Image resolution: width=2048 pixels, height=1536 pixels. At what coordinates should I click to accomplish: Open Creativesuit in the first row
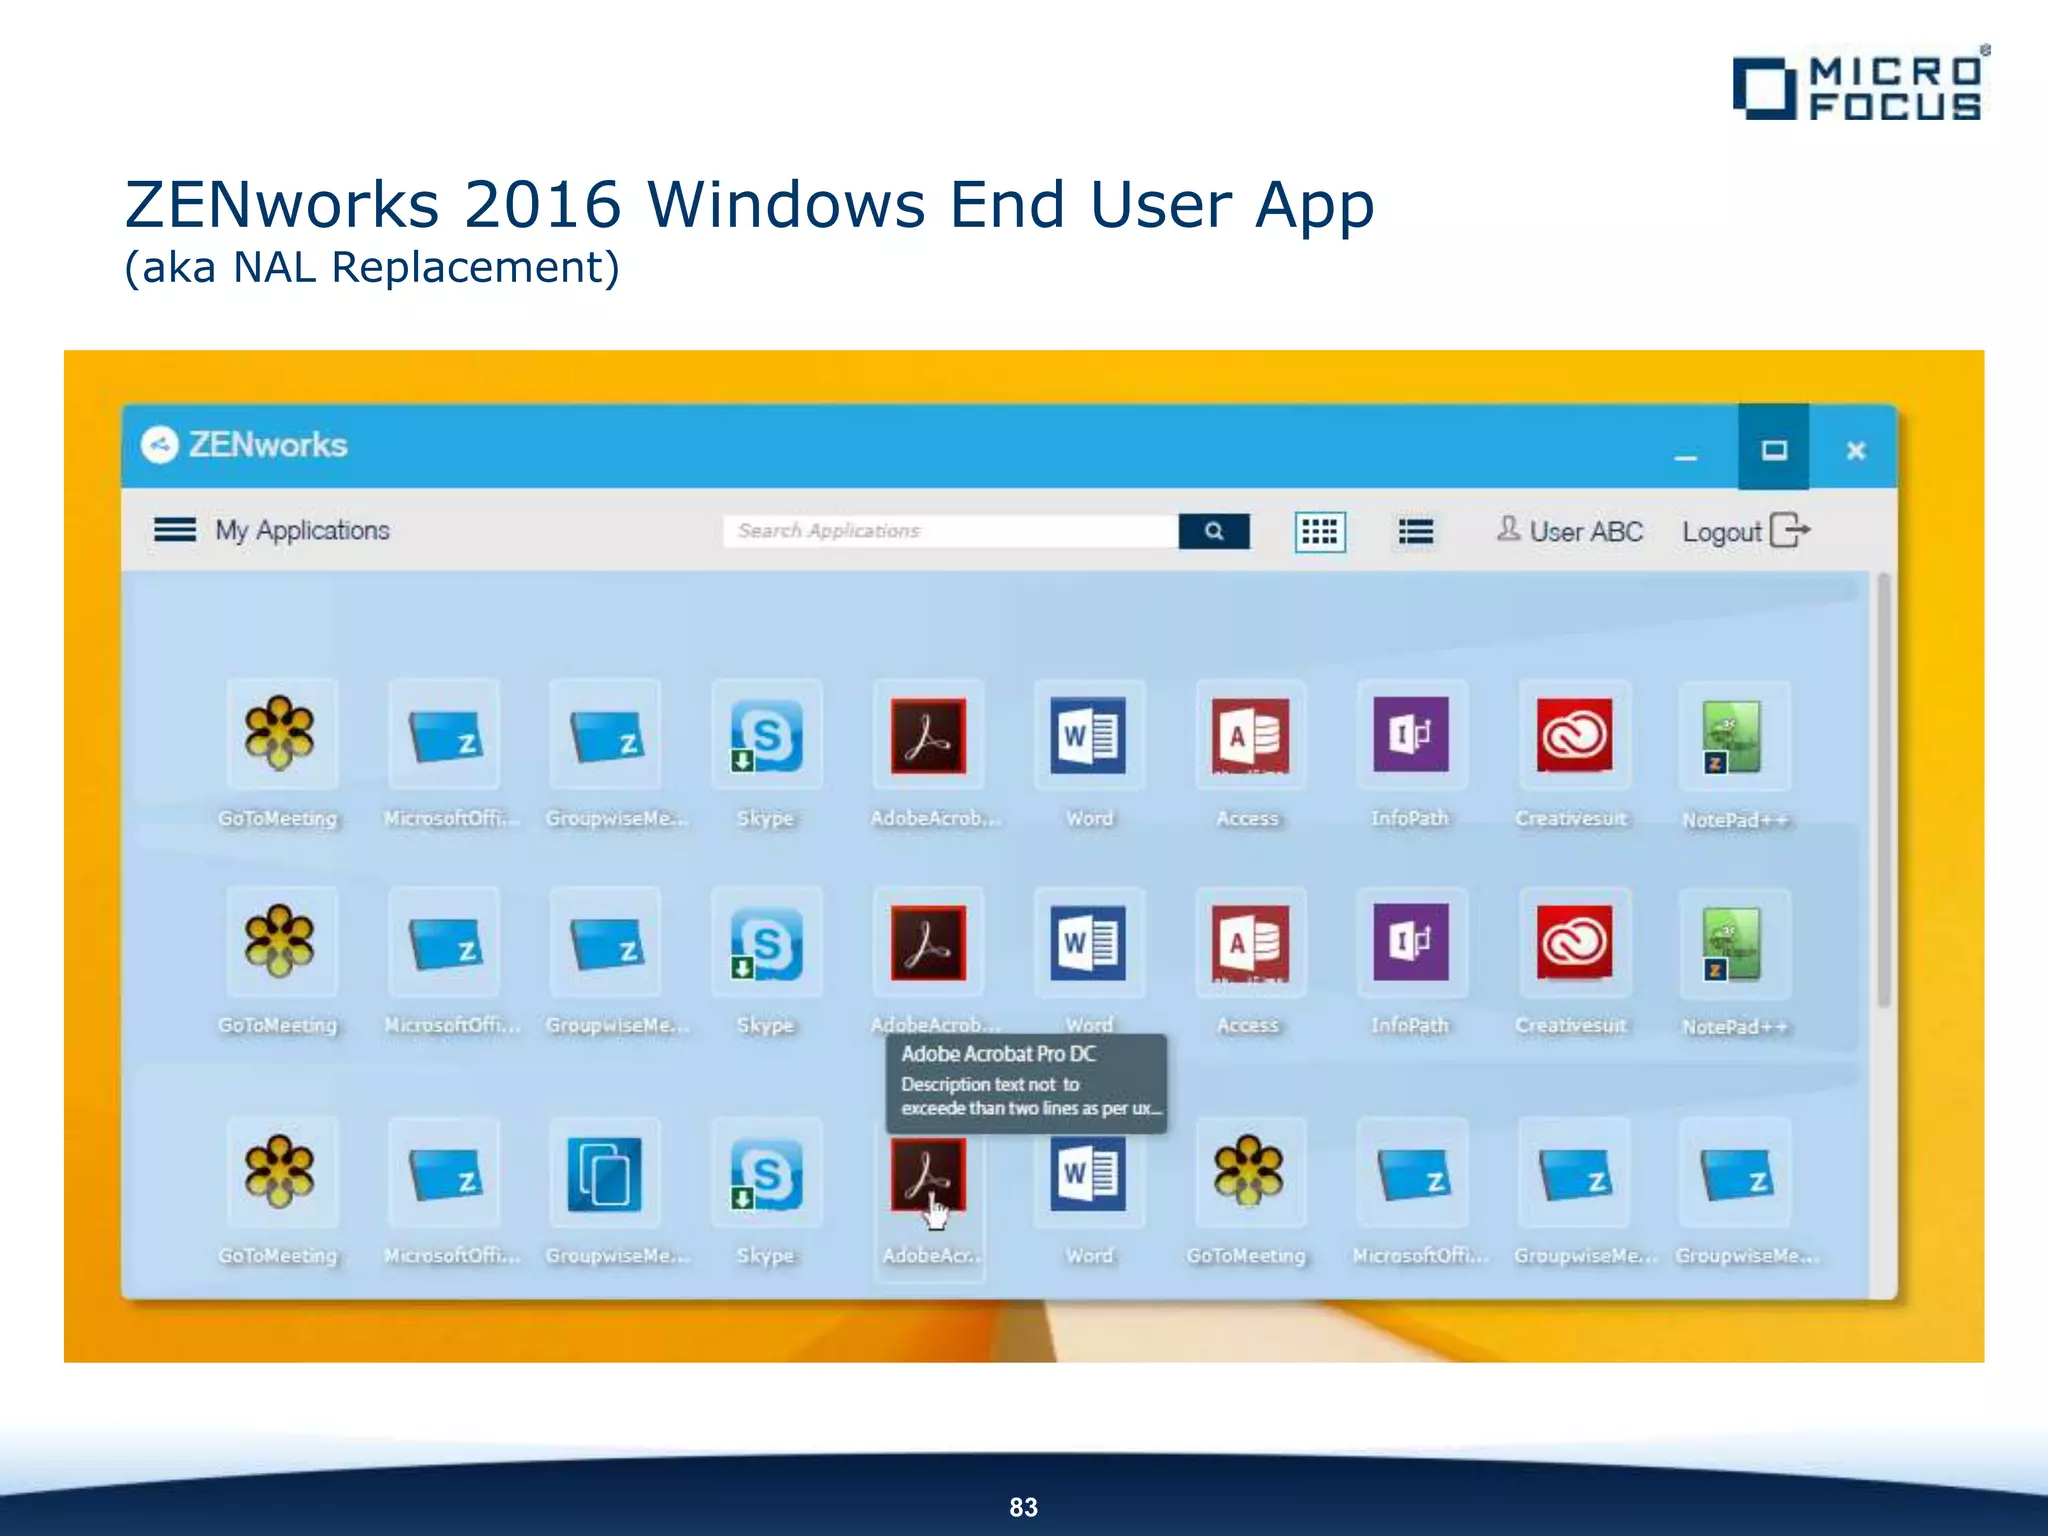1574,735
